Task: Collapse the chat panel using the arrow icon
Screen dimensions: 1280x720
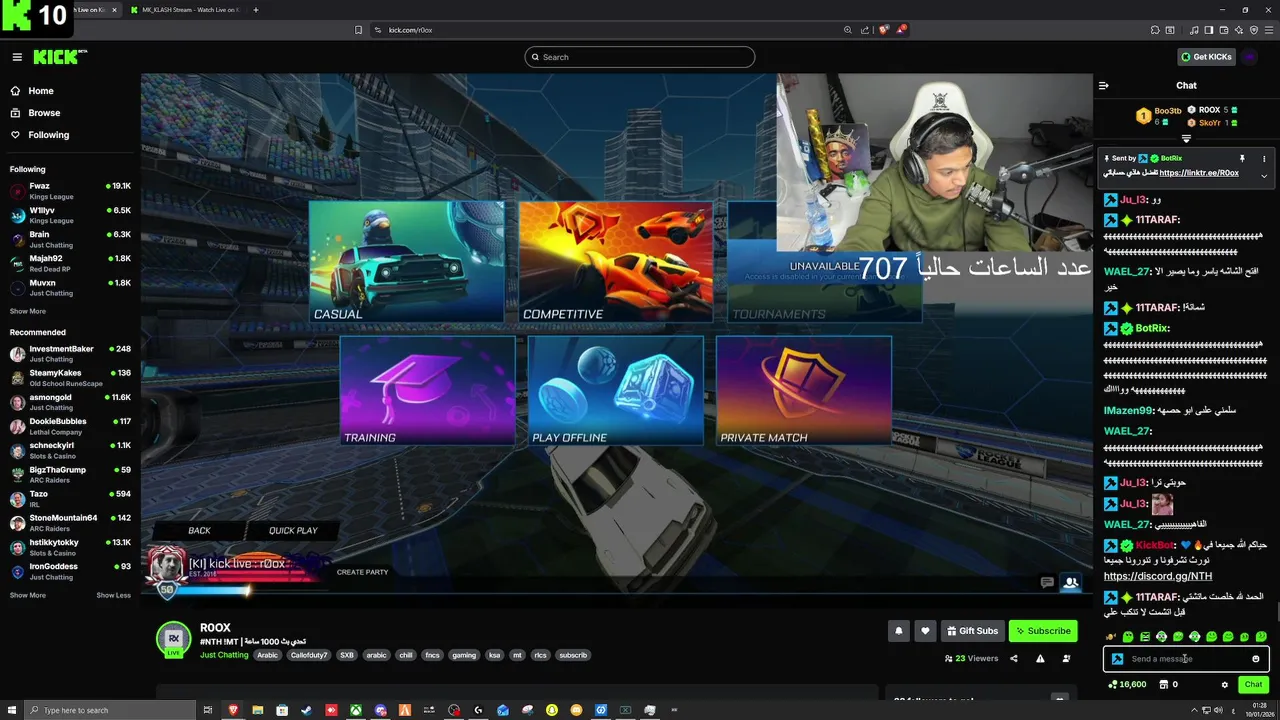Action: 1104,86
